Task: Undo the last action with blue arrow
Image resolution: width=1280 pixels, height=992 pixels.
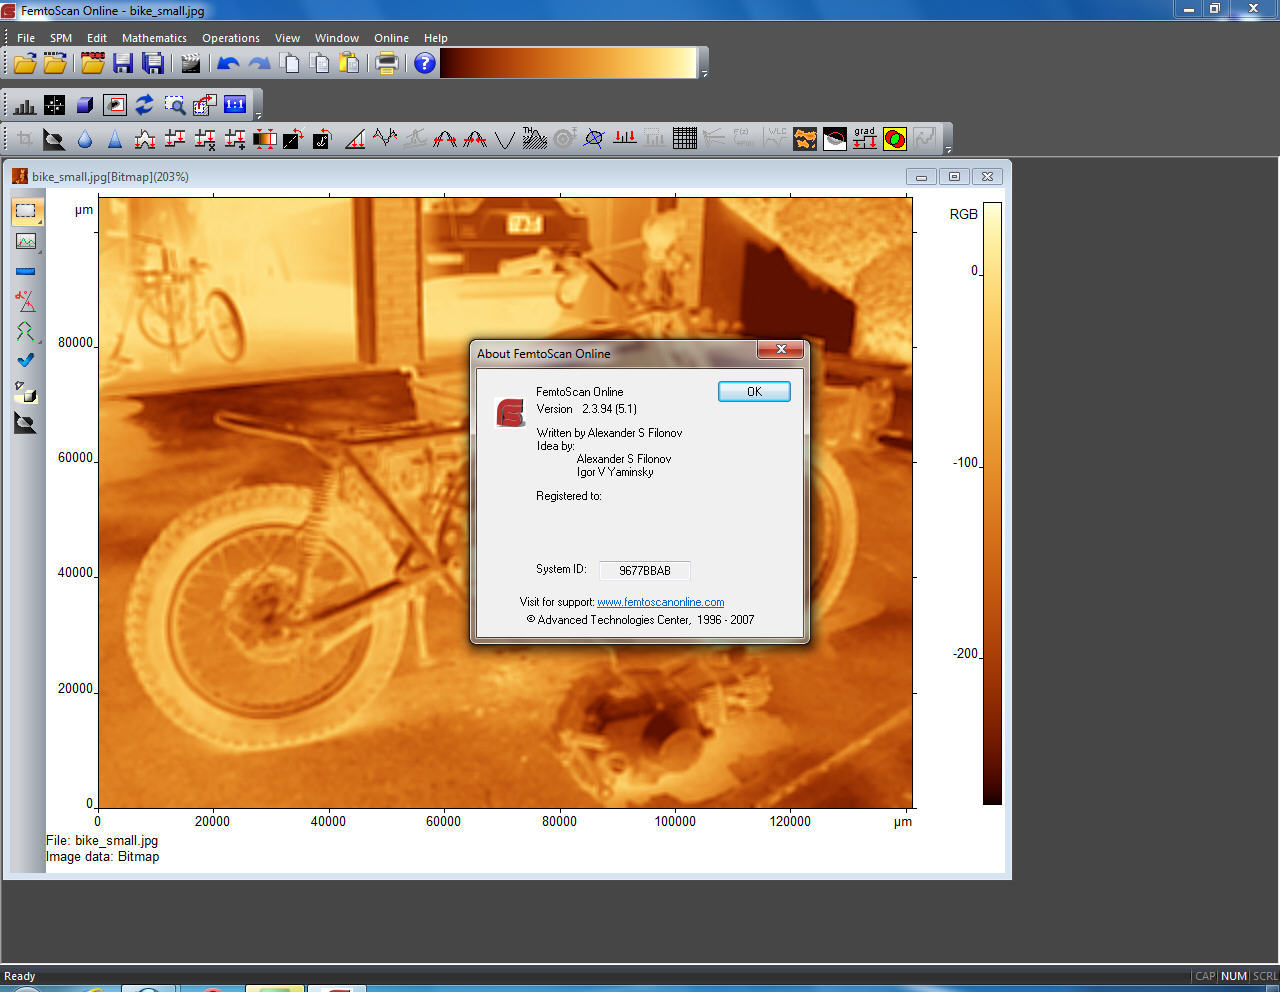Action: click(x=228, y=64)
